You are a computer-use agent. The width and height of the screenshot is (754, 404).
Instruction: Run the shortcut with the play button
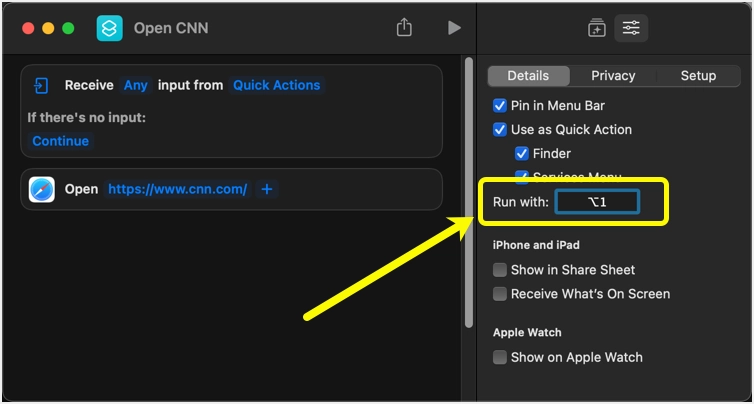pos(454,28)
